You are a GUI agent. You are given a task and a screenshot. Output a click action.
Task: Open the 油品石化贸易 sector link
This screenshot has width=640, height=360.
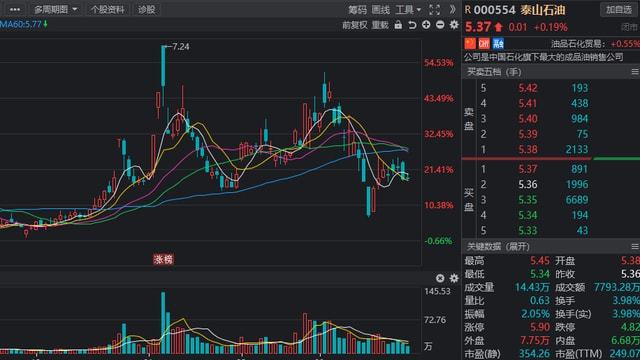click(577, 44)
